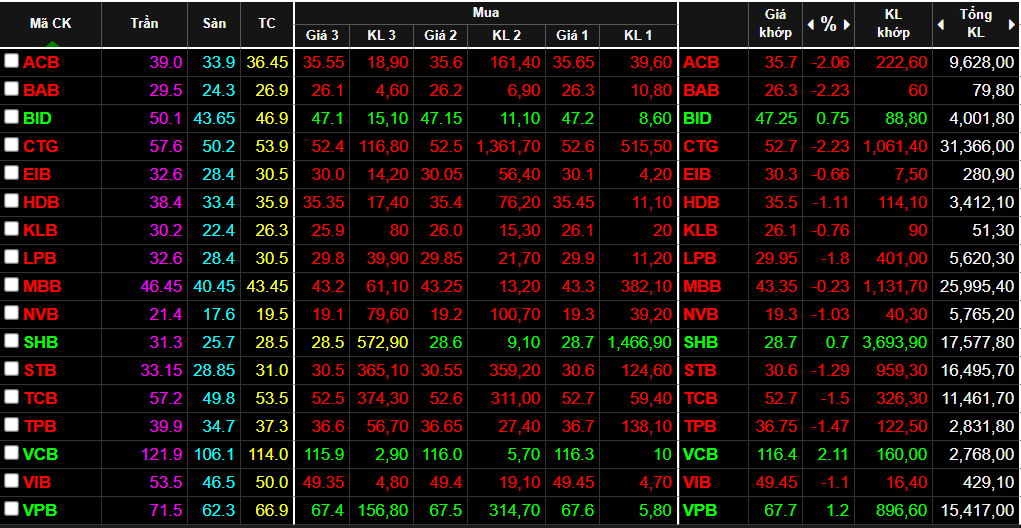Click the Mua section header
Screen dimensions: 1021x528
tap(485, 12)
